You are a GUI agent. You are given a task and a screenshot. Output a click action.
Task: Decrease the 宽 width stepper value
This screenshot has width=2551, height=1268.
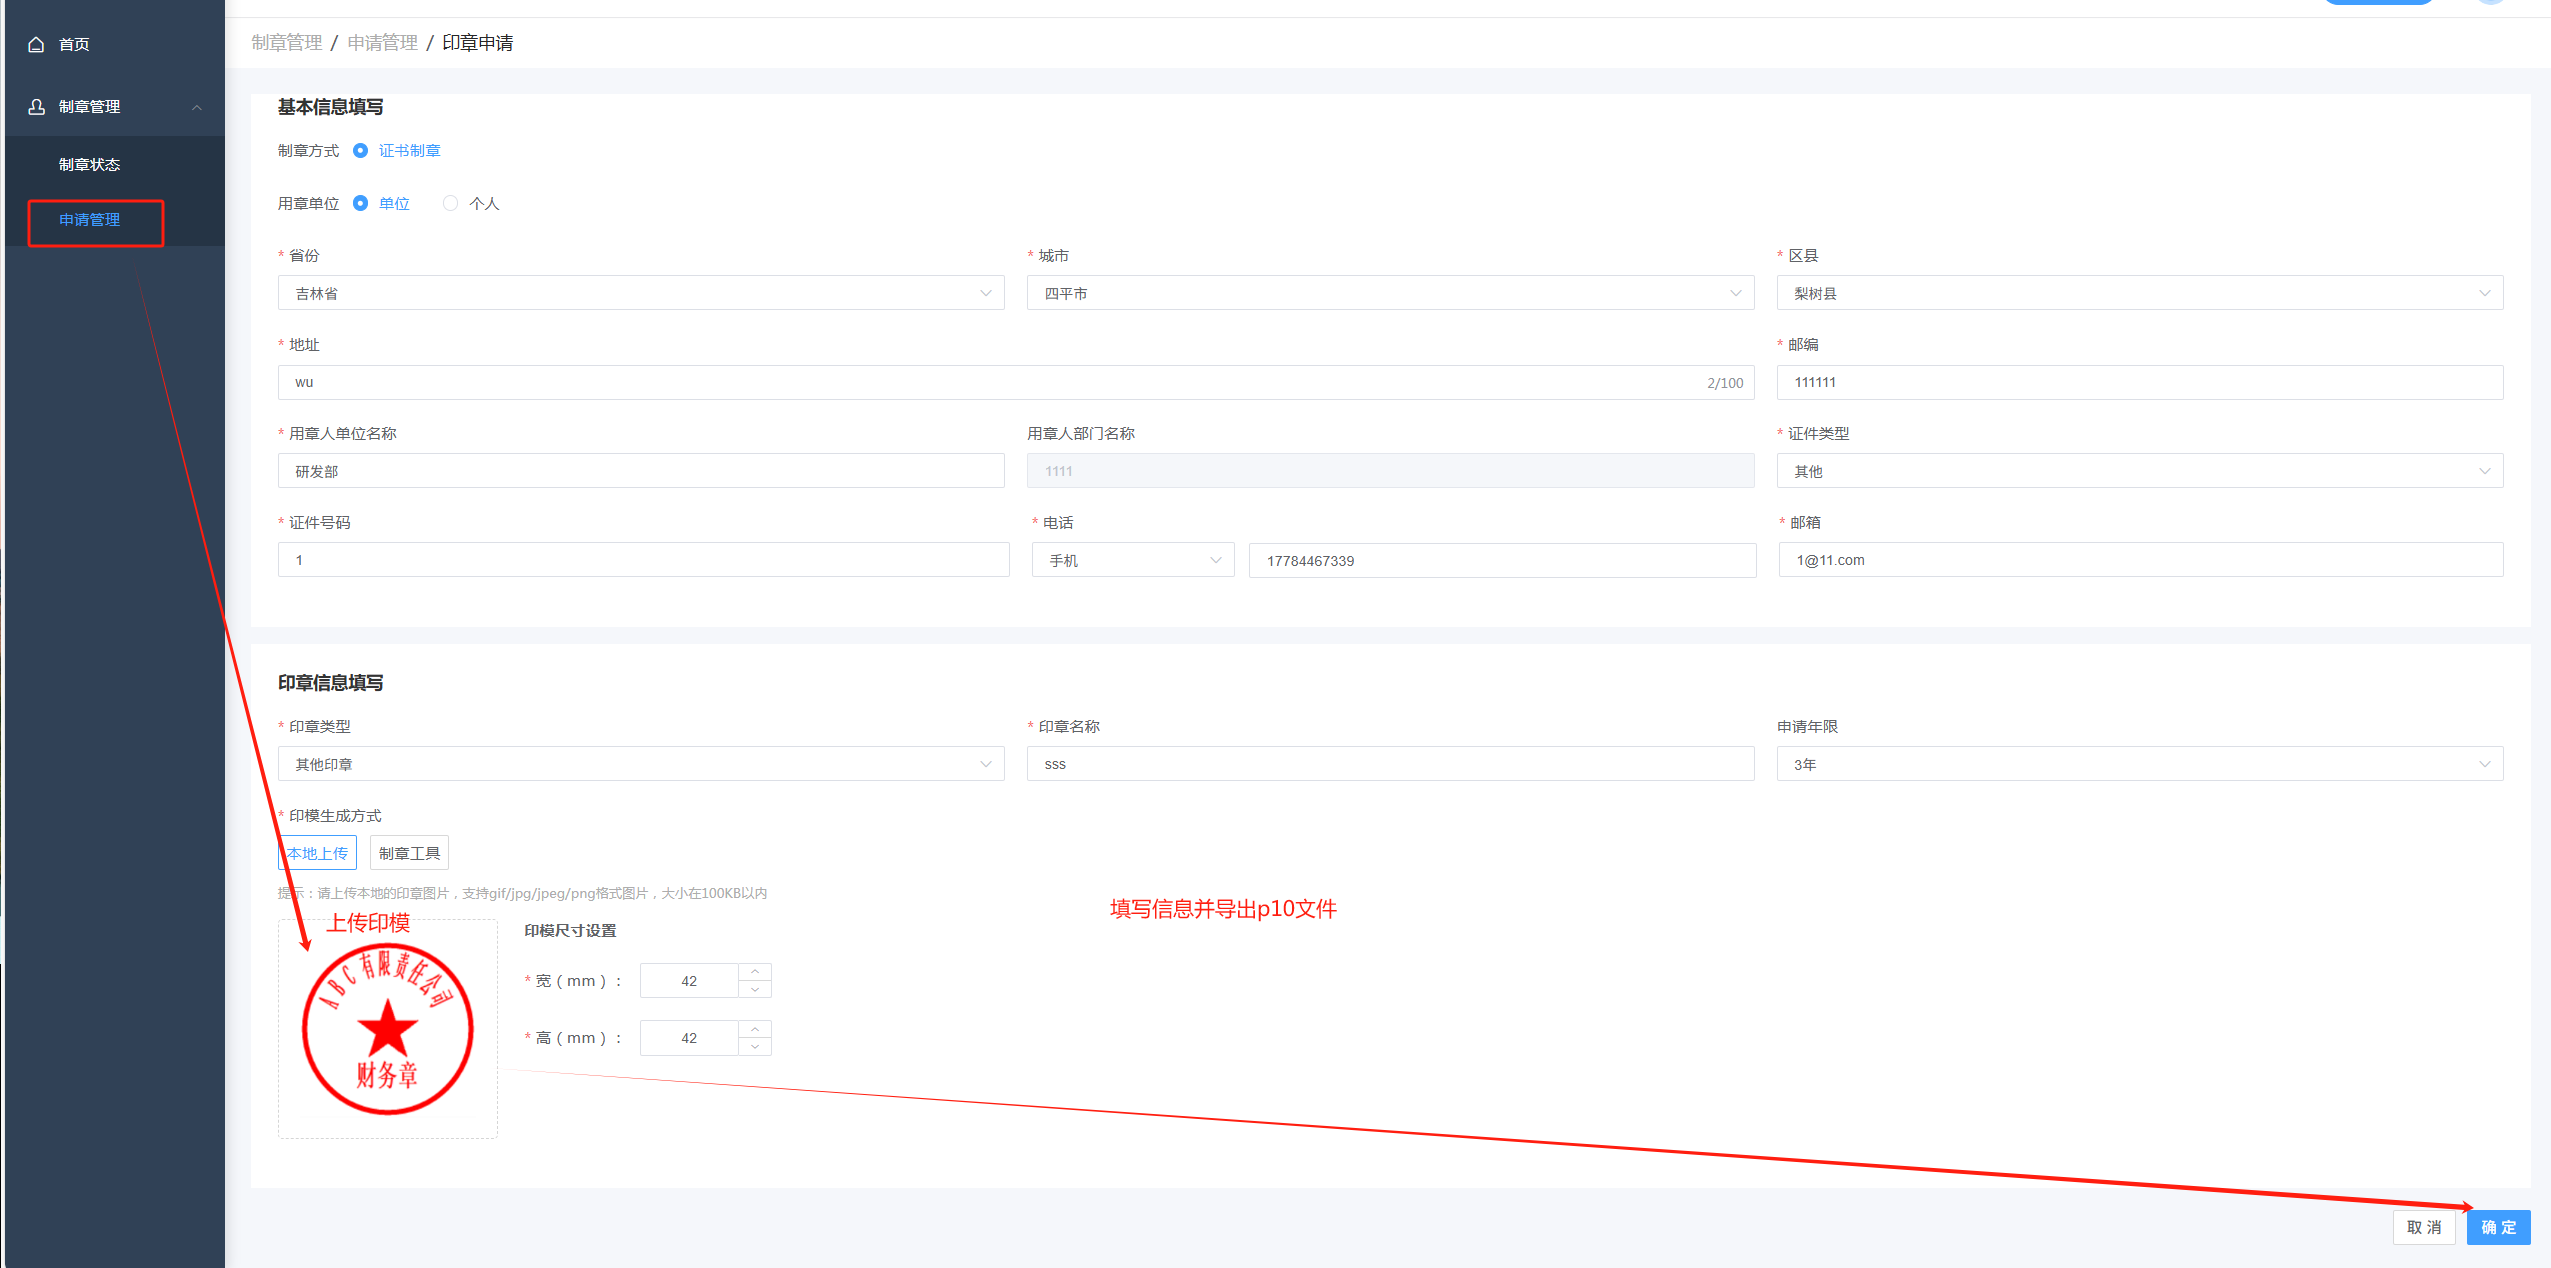755,989
